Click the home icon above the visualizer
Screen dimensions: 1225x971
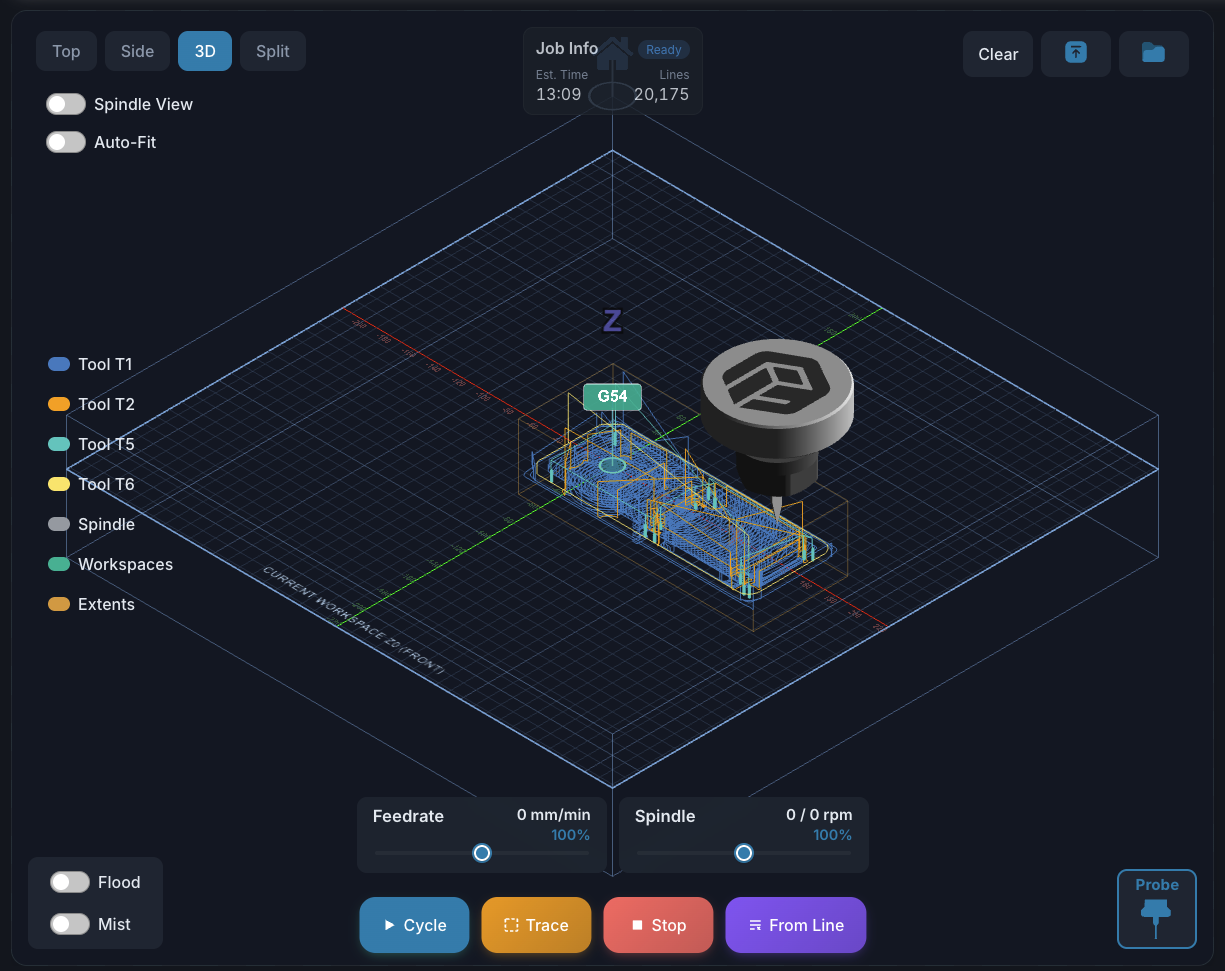point(613,53)
